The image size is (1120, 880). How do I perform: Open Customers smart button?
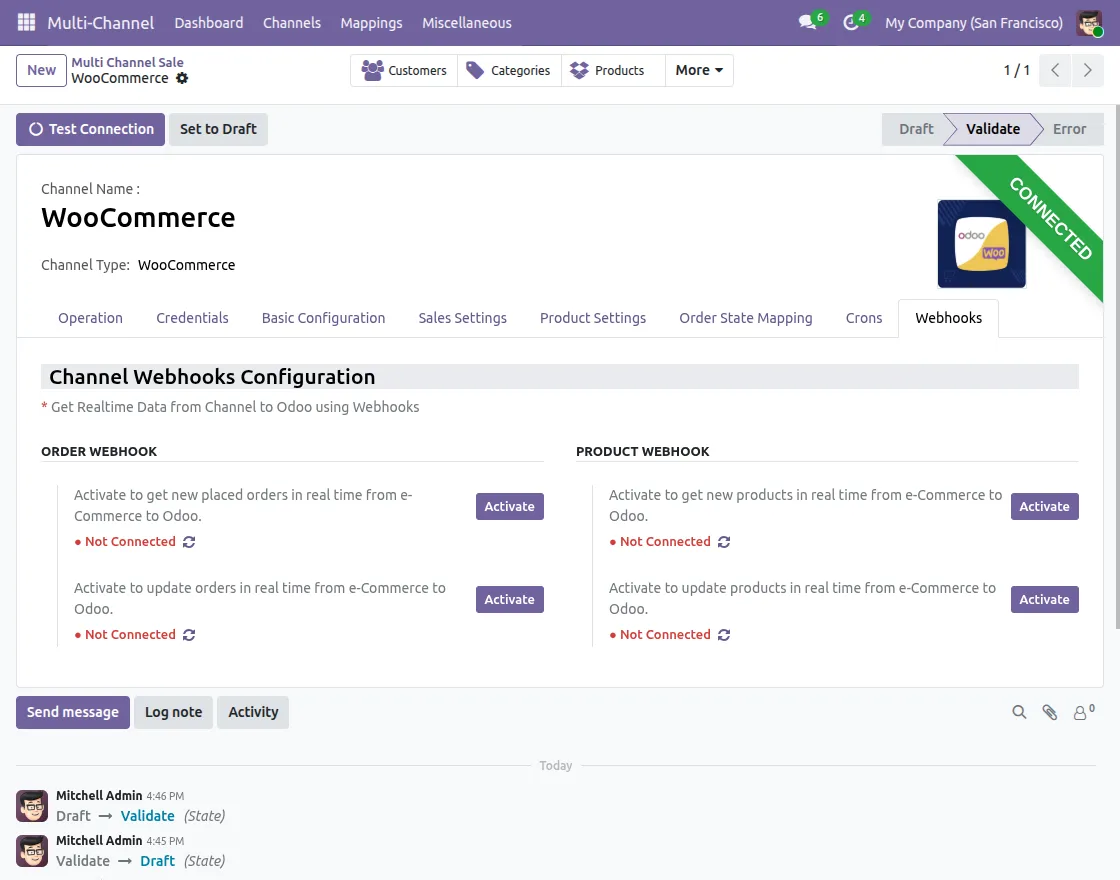point(404,70)
